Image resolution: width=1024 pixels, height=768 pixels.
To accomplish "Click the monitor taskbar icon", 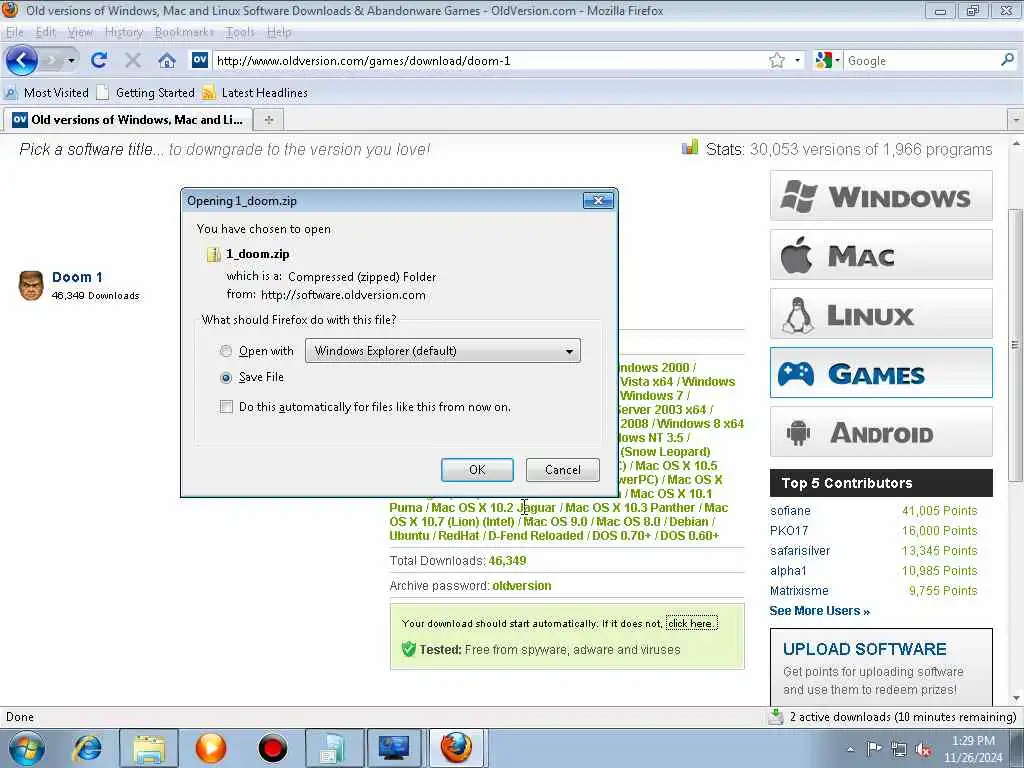I will pyautogui.click(x=395, y=748).
